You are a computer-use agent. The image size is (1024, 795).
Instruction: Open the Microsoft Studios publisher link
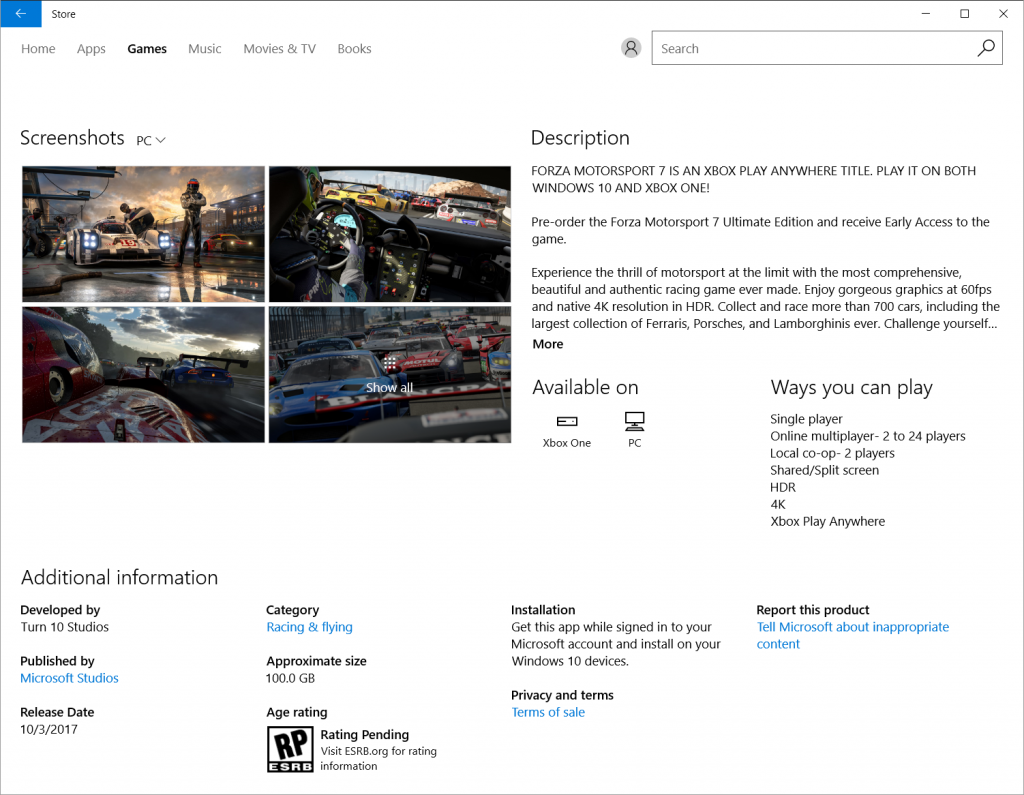click(69, 678)
